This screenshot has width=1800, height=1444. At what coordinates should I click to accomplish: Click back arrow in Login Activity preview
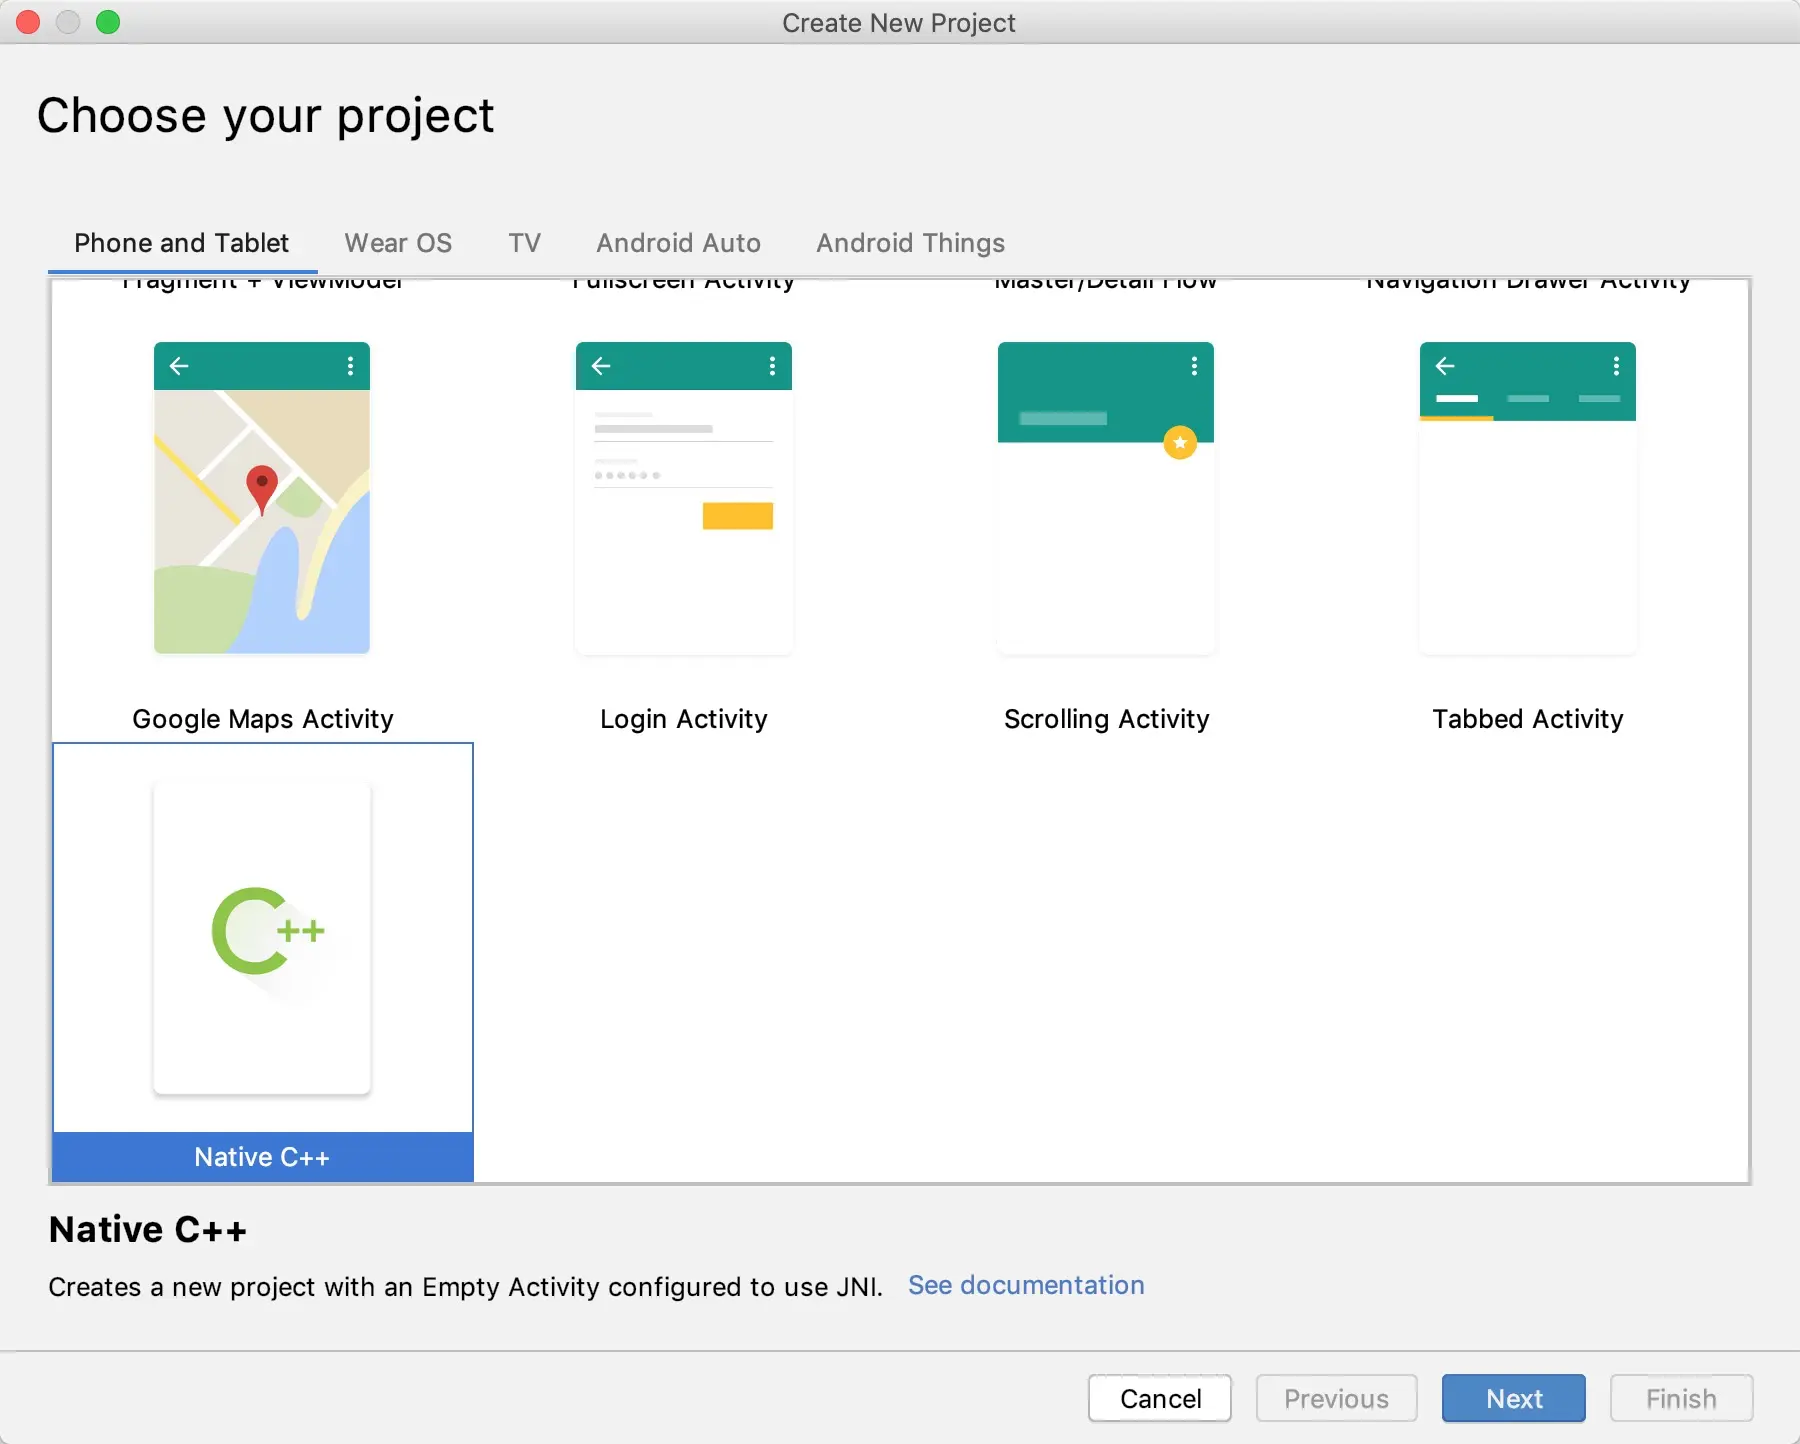tap(601, 366)
